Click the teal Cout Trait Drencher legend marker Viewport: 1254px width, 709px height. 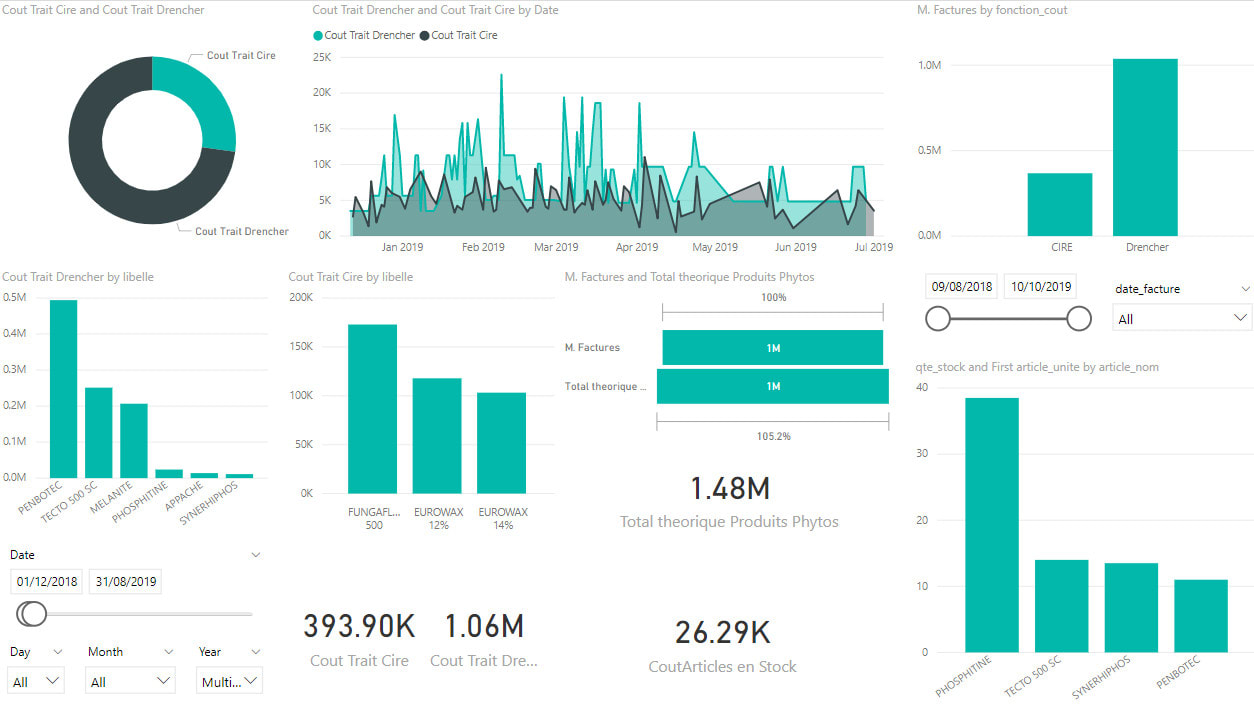coord(319,35)
